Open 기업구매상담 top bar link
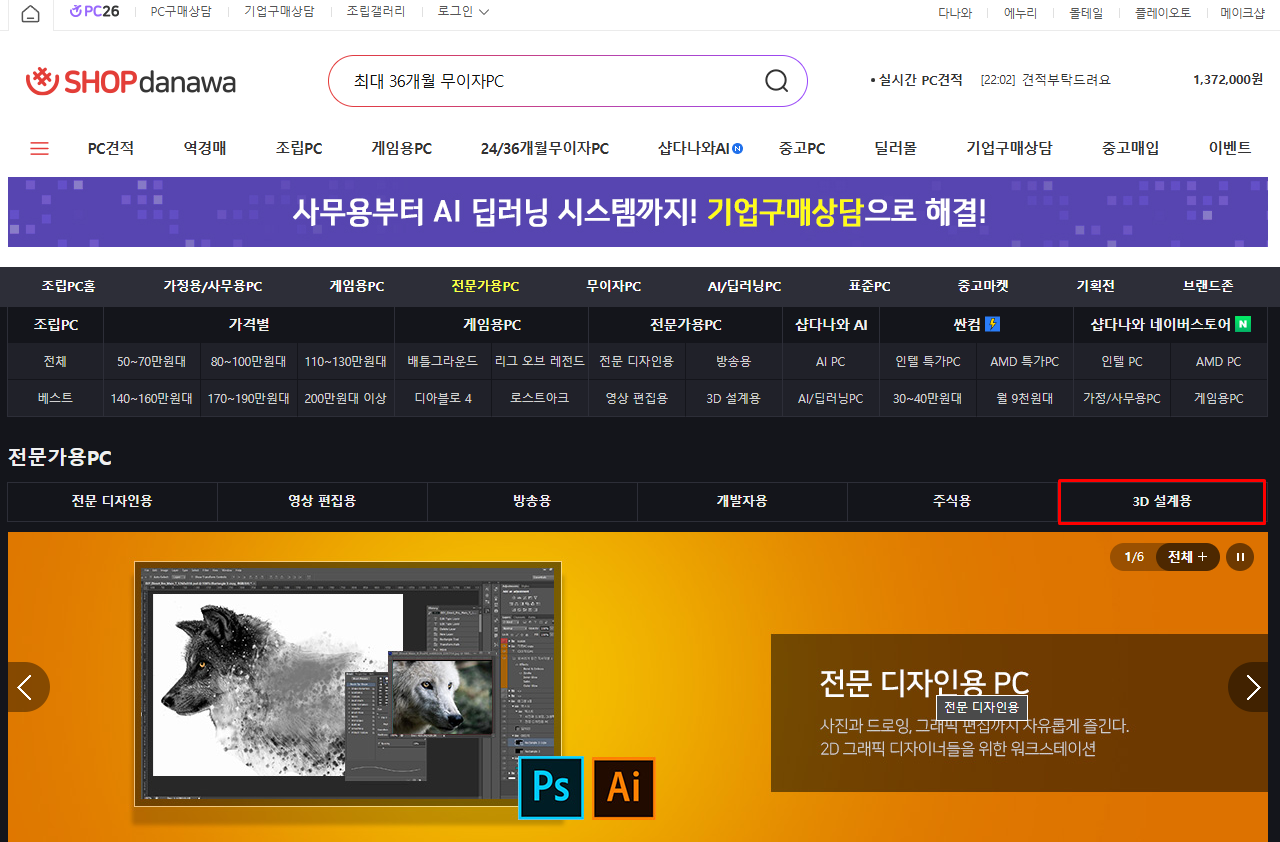 tap(279, 12)
